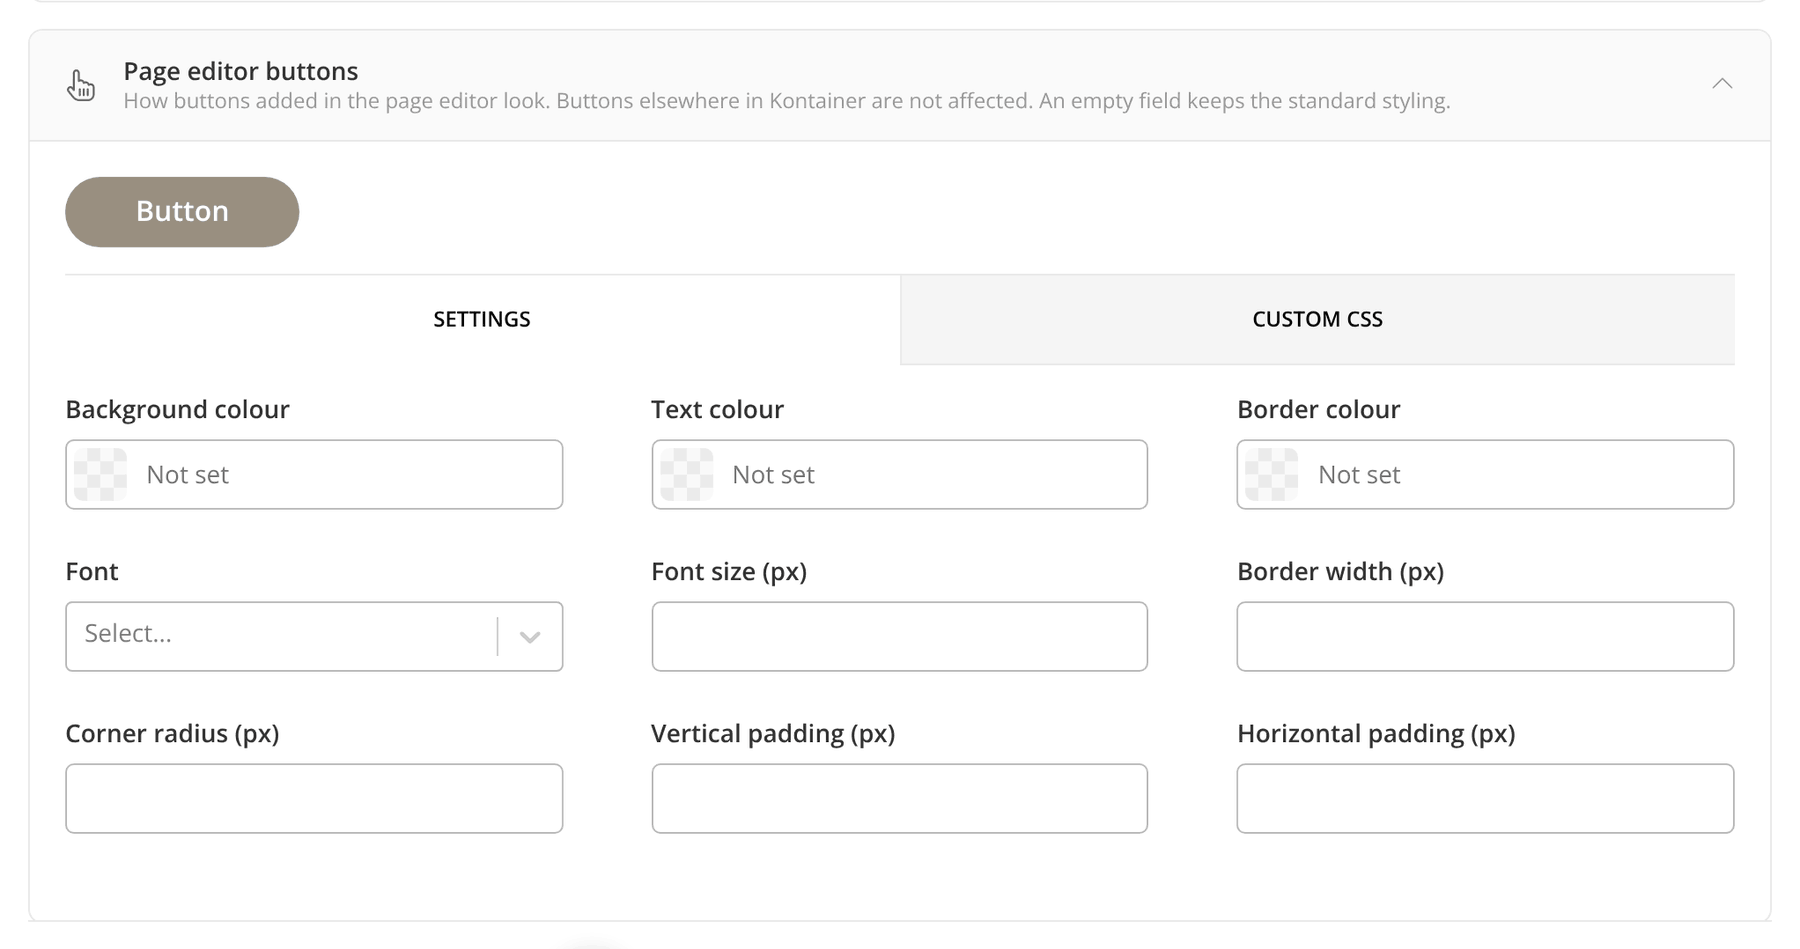Screen dimensions: 1800x949
Task: Open the Background colour swatch
Action: point(101,474)
